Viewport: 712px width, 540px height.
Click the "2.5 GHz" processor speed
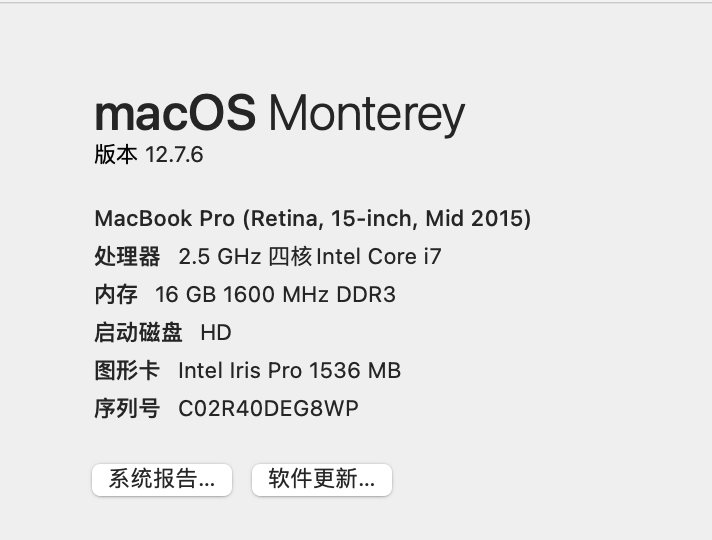(219, 257)
